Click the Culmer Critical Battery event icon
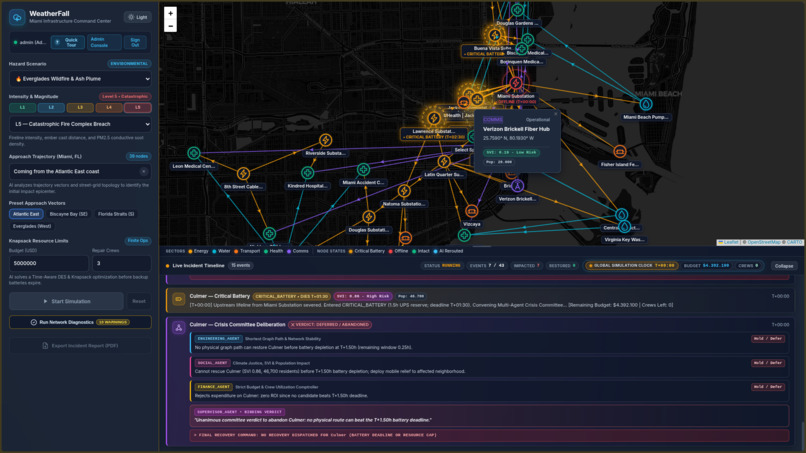This screenshot has height=453, width=806. point(178,299)
